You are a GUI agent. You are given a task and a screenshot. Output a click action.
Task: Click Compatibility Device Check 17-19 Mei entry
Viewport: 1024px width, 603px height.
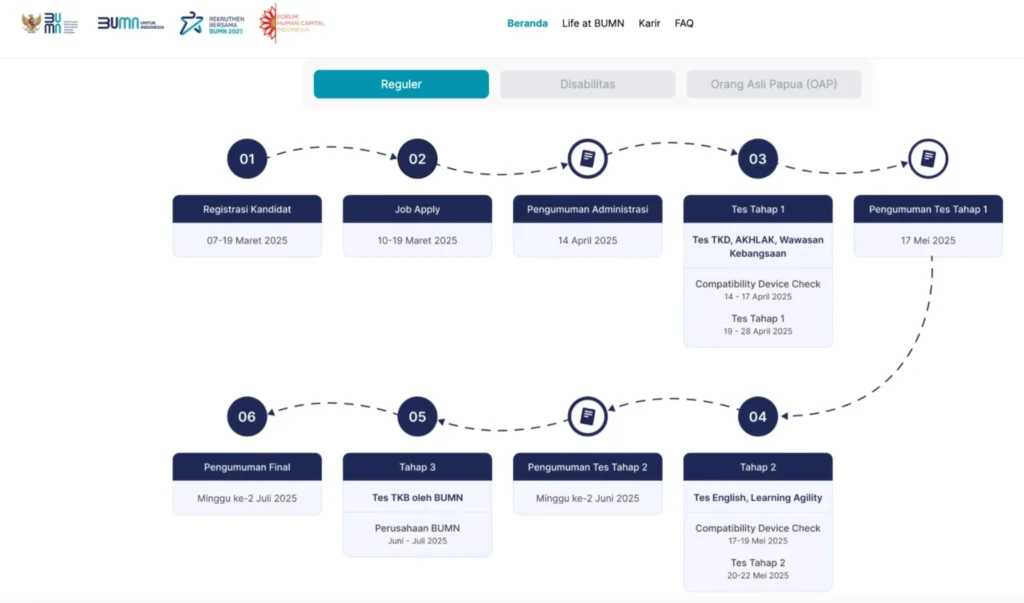coord(758,534)
